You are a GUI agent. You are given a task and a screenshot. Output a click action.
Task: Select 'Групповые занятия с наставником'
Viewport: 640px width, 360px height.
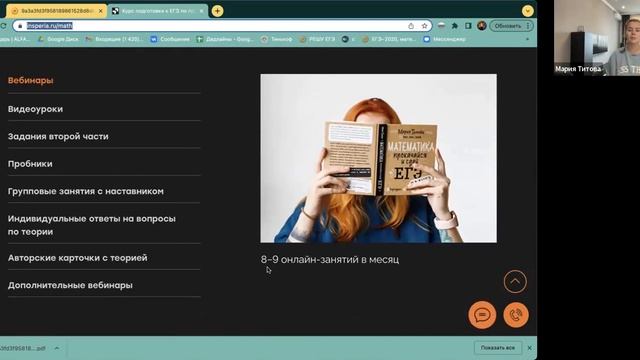pyautogui.click(x=86, y=191)
